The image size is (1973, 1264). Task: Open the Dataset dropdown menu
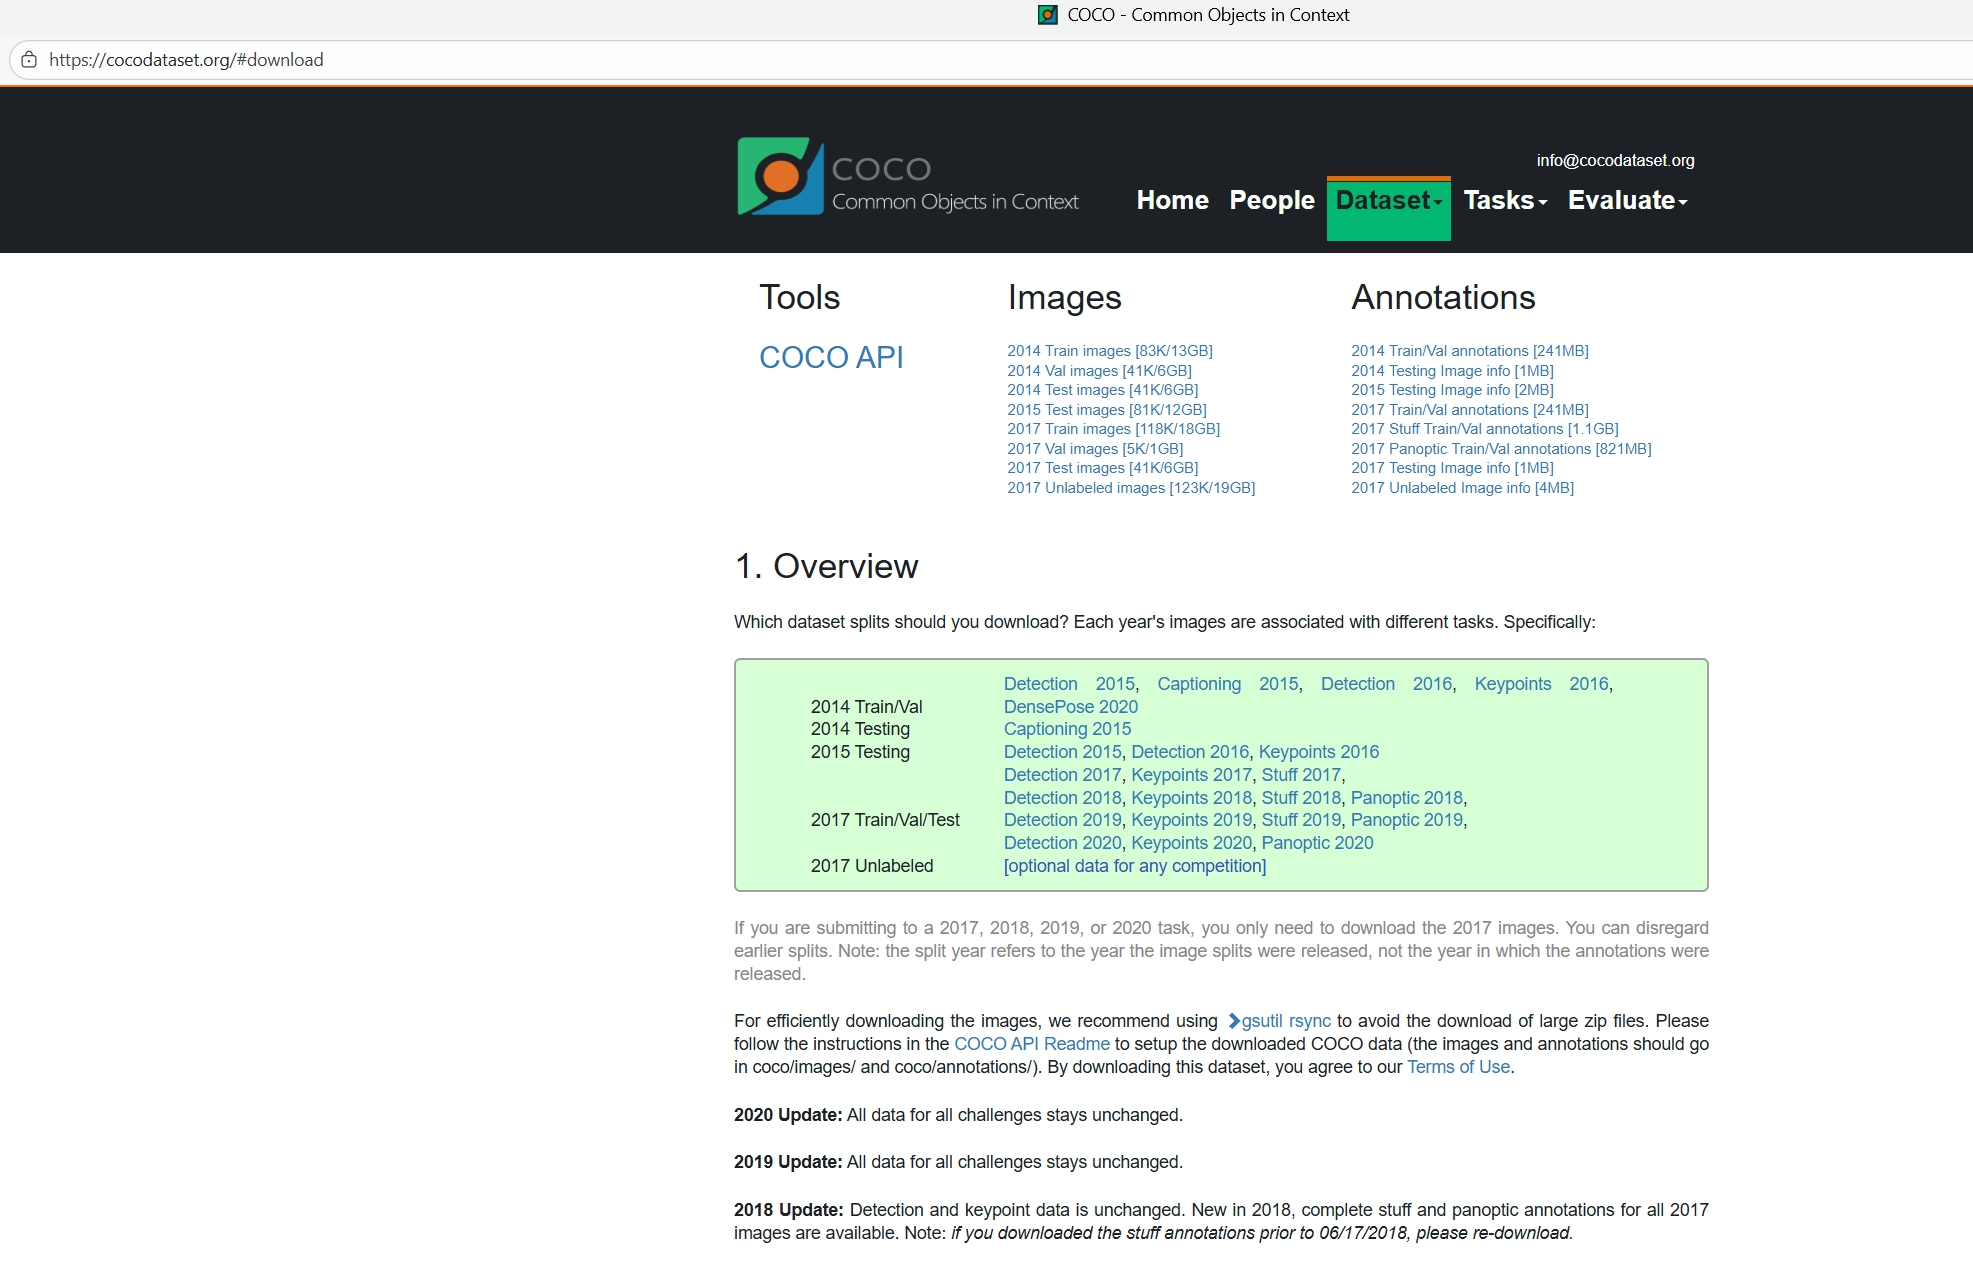1388,201
